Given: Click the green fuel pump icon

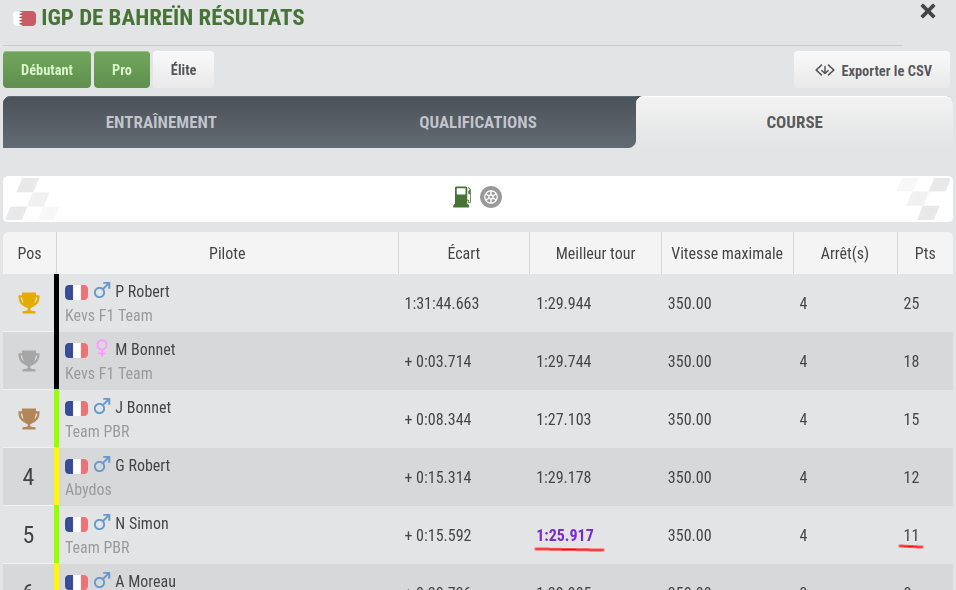Looking at the screenshot, I should tap(462, 197).
